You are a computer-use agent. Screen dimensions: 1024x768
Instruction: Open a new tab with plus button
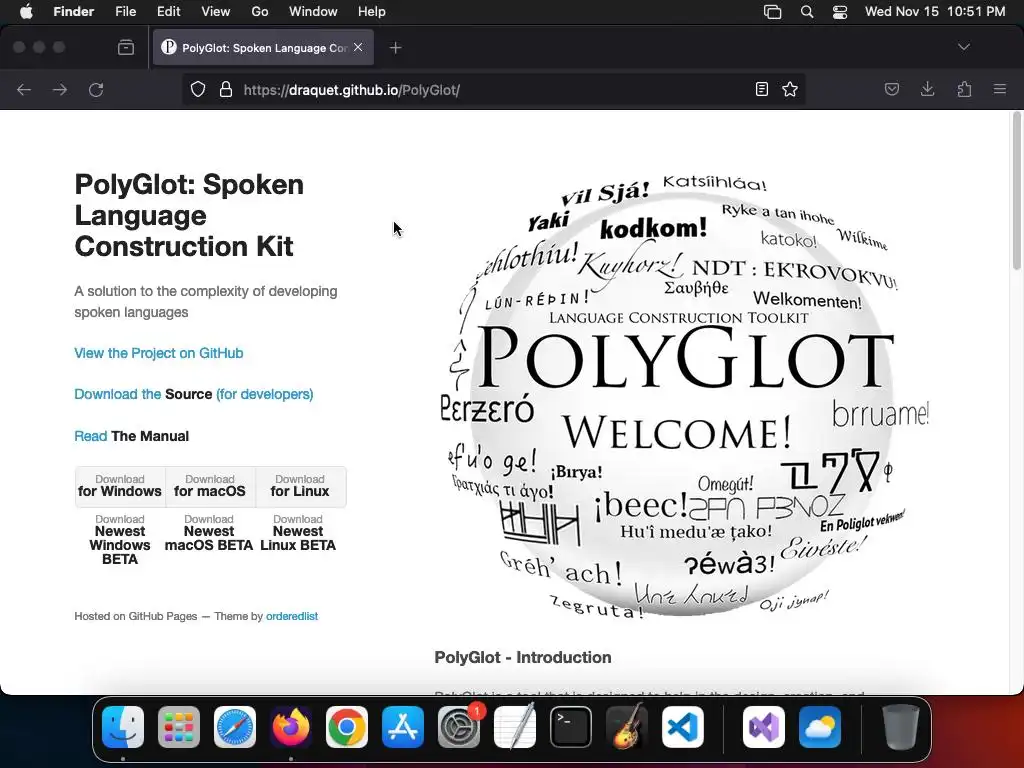tap(396, 48)
